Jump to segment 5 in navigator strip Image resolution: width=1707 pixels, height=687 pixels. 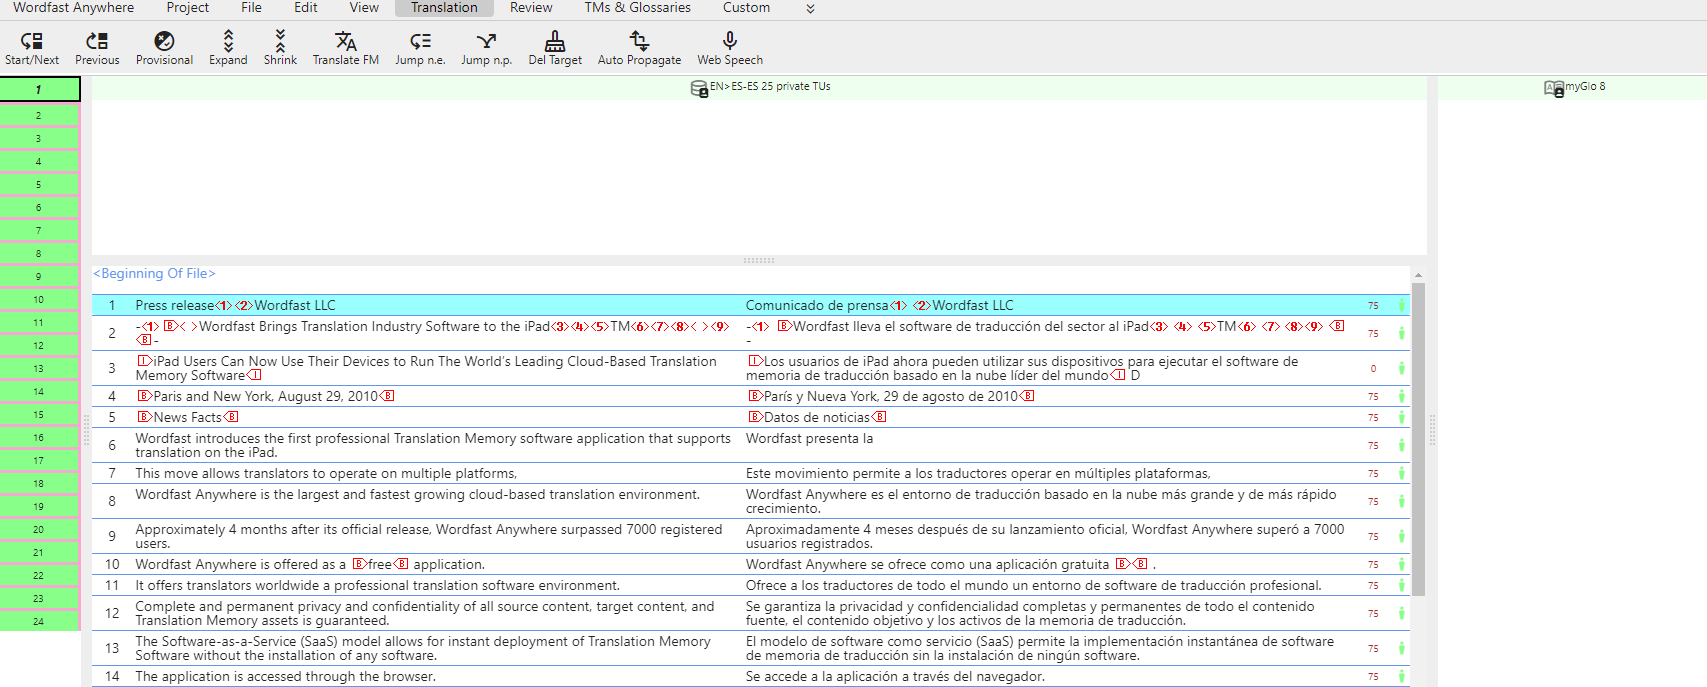click(39, 184)
